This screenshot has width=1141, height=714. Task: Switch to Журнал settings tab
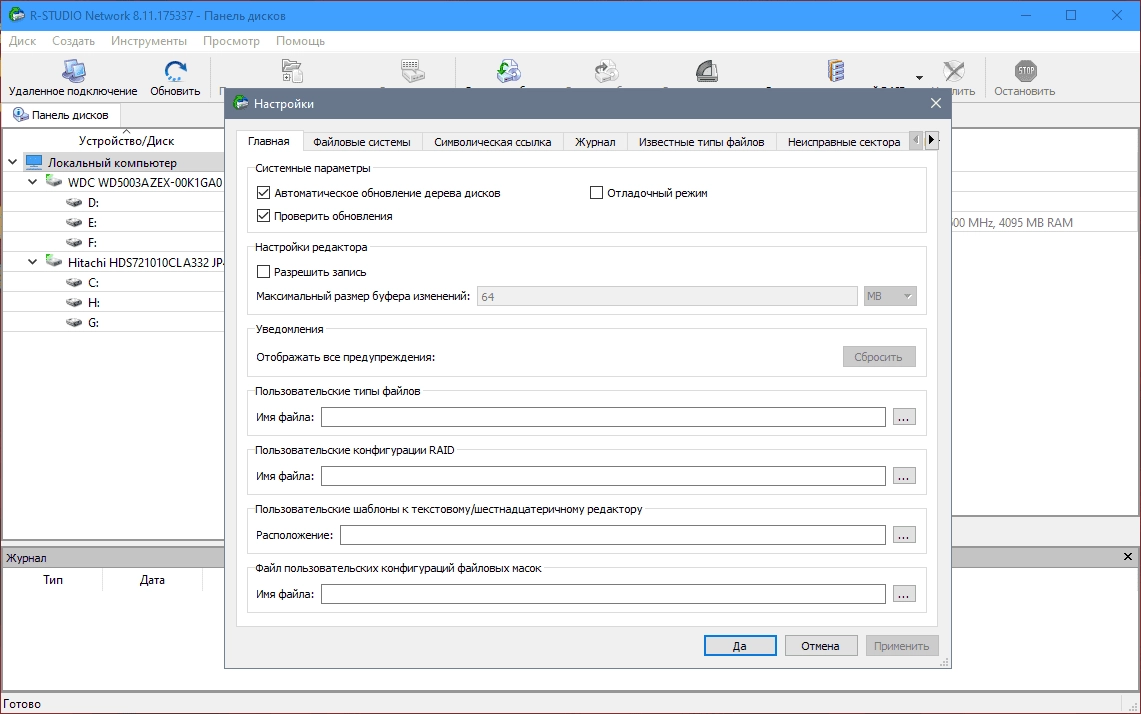point(595,142)
